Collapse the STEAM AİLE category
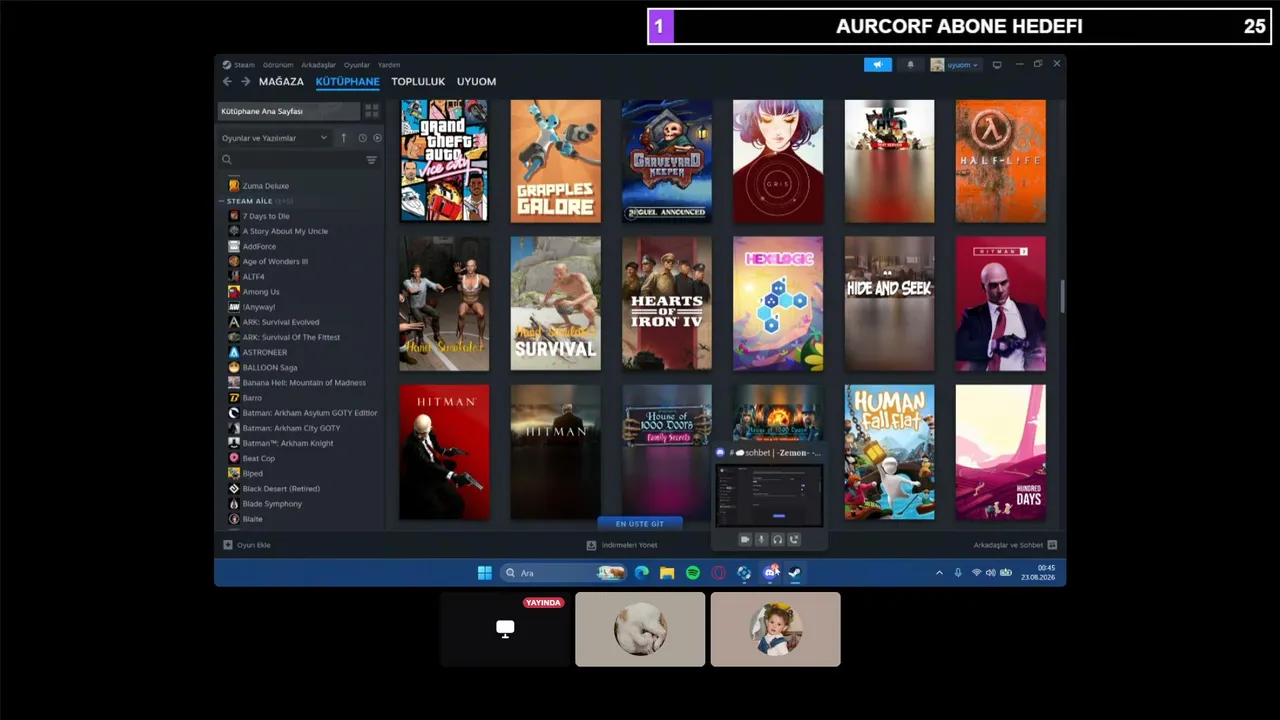Viewport: 1280px width, 720px height. click(x=222, y=201)
